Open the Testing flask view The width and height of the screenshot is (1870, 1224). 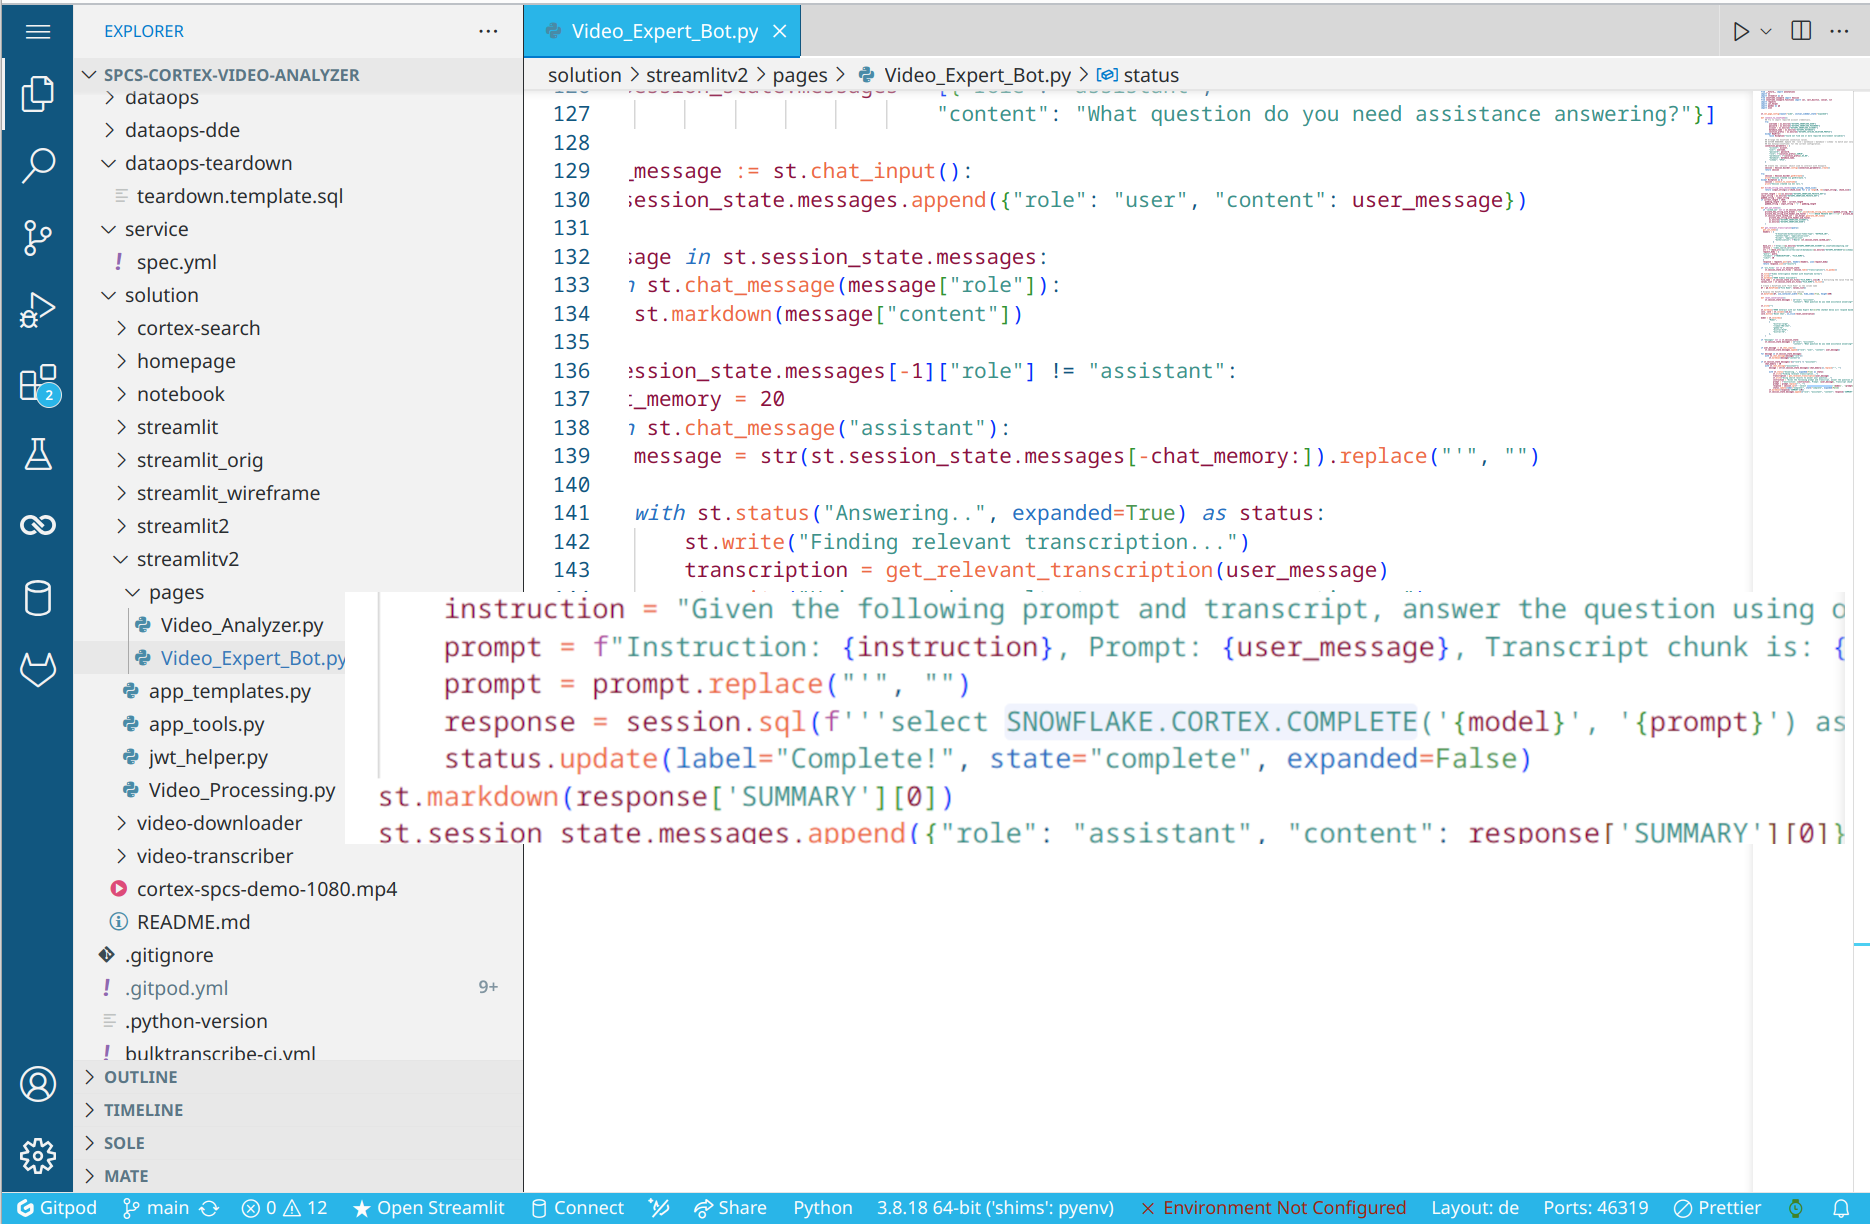[38, 455]
